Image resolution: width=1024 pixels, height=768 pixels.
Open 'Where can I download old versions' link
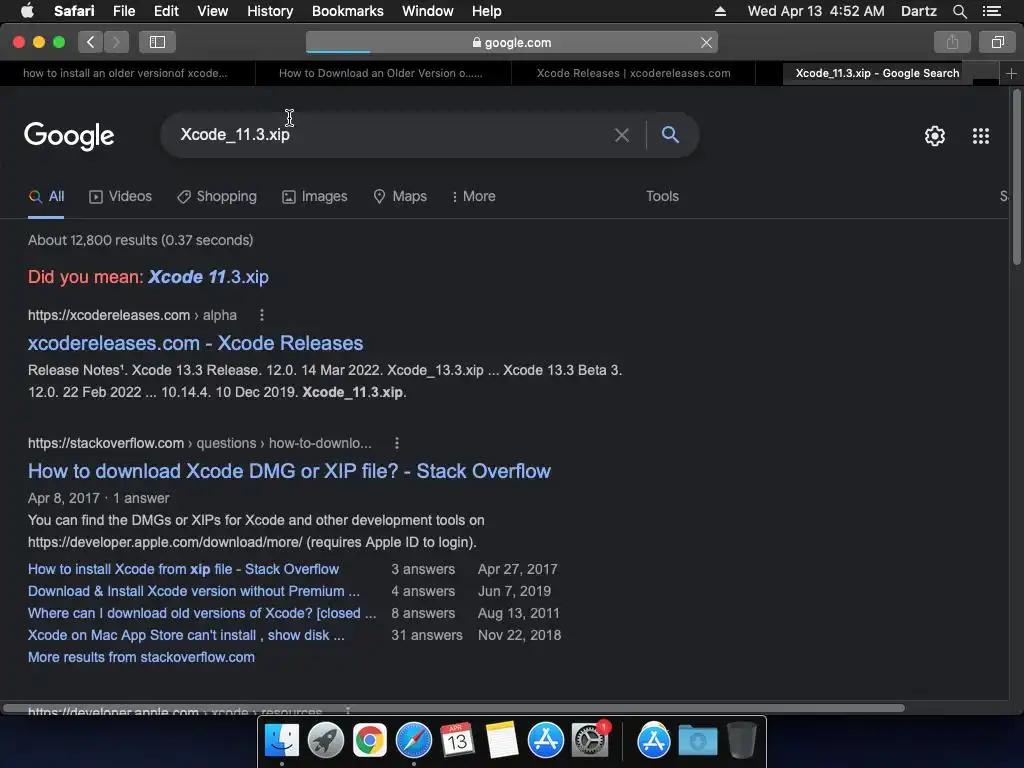202,613
